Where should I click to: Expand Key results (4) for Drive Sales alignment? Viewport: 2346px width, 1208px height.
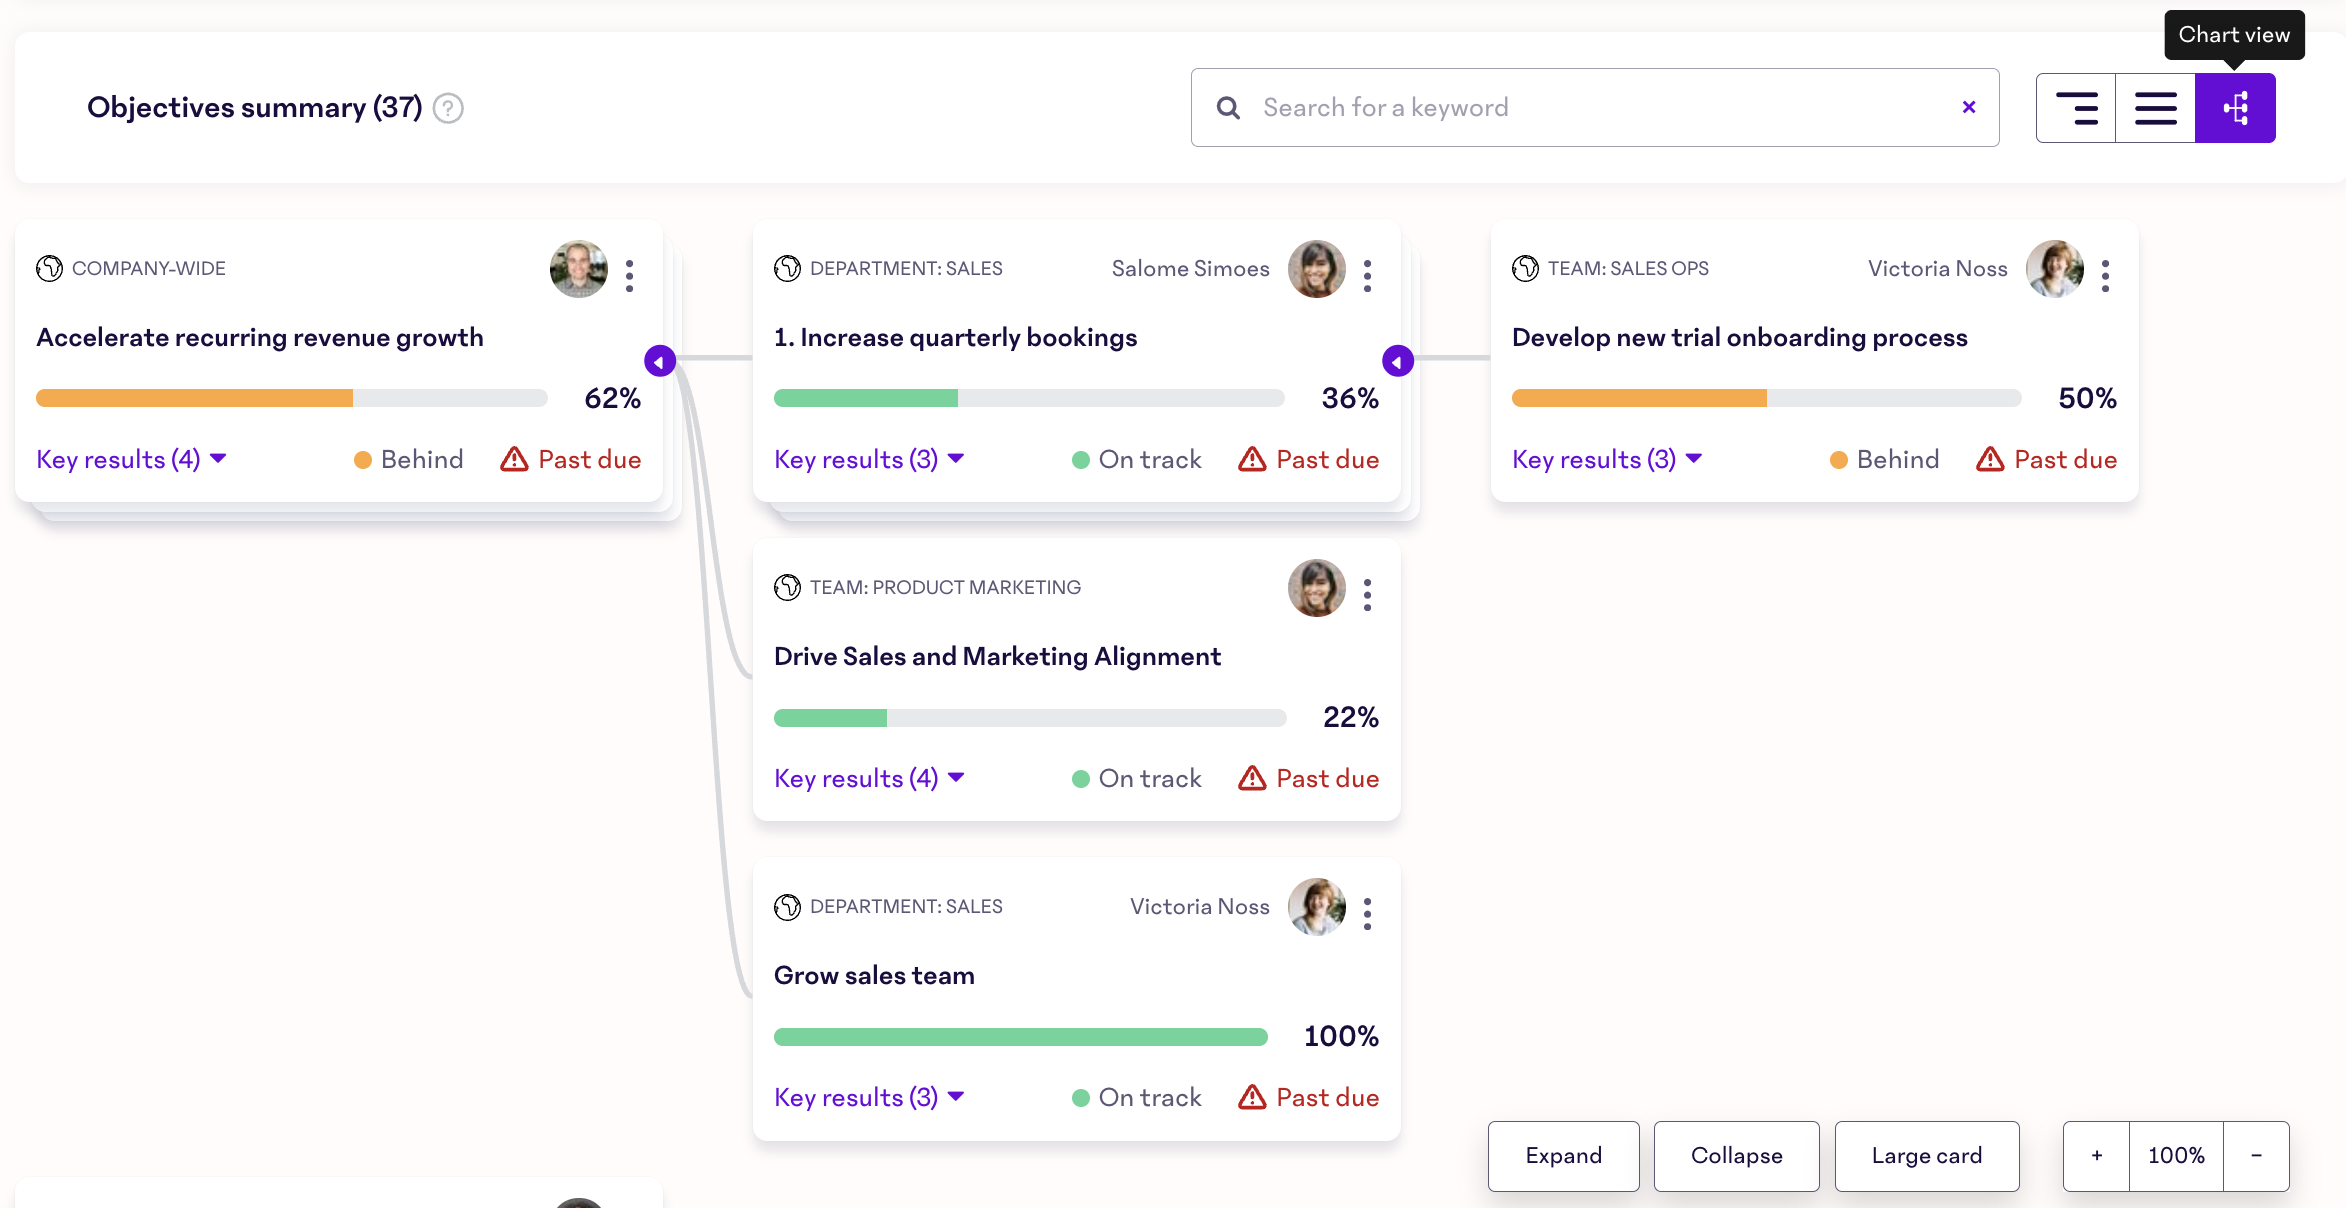tap(868, 778)
